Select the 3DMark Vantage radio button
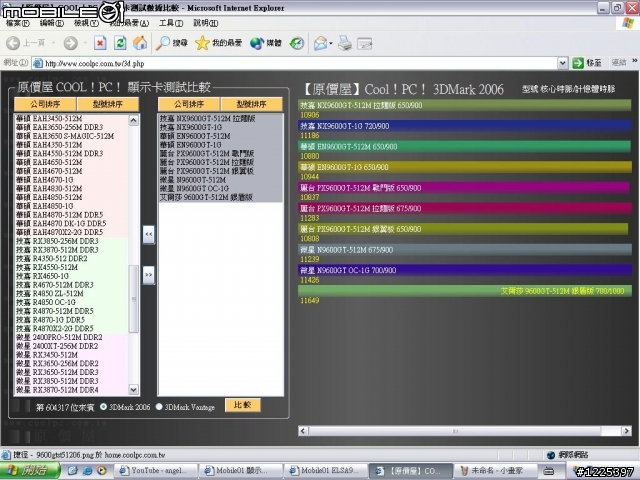The height and width of the screenshot is (480, 640). pyautogui.click(x=159, y=407)
